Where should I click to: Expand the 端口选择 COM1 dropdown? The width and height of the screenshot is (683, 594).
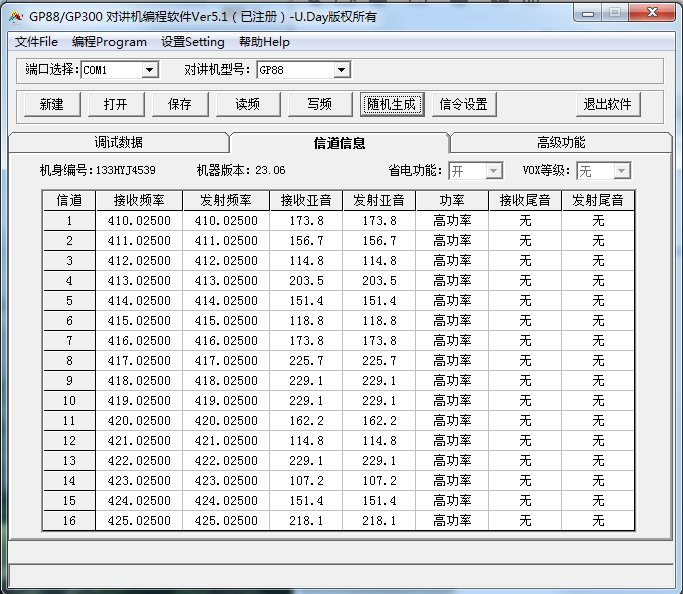pos(149,70)
